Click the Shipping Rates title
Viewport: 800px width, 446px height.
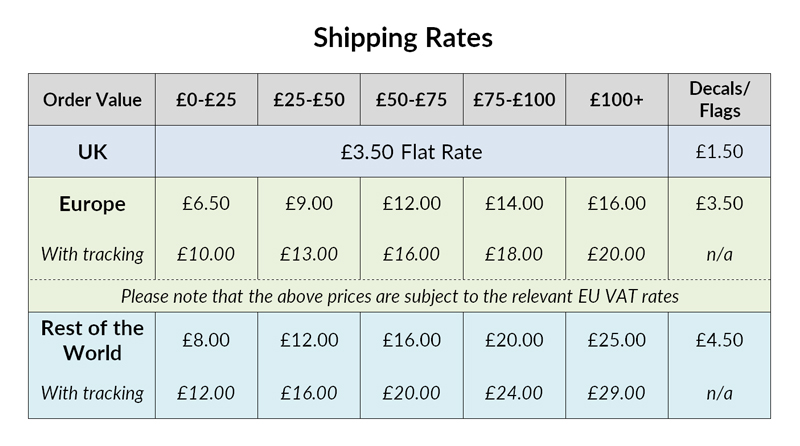403,38
